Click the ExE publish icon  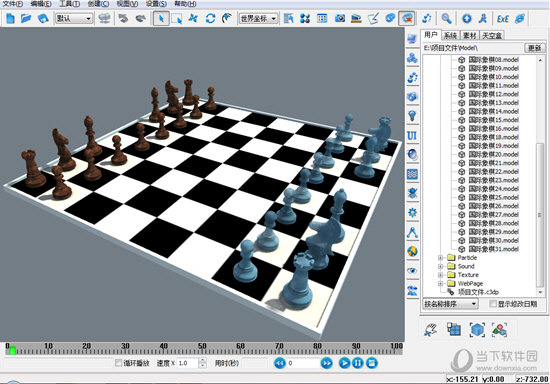click(503, 18)
